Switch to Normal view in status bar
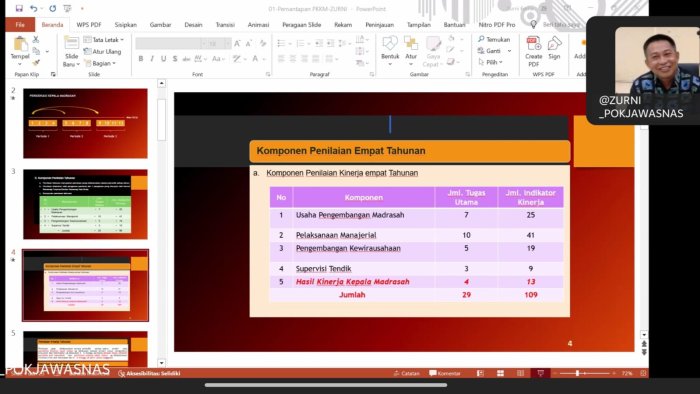This screenshot has width=700, height=394. coord(480,373)
